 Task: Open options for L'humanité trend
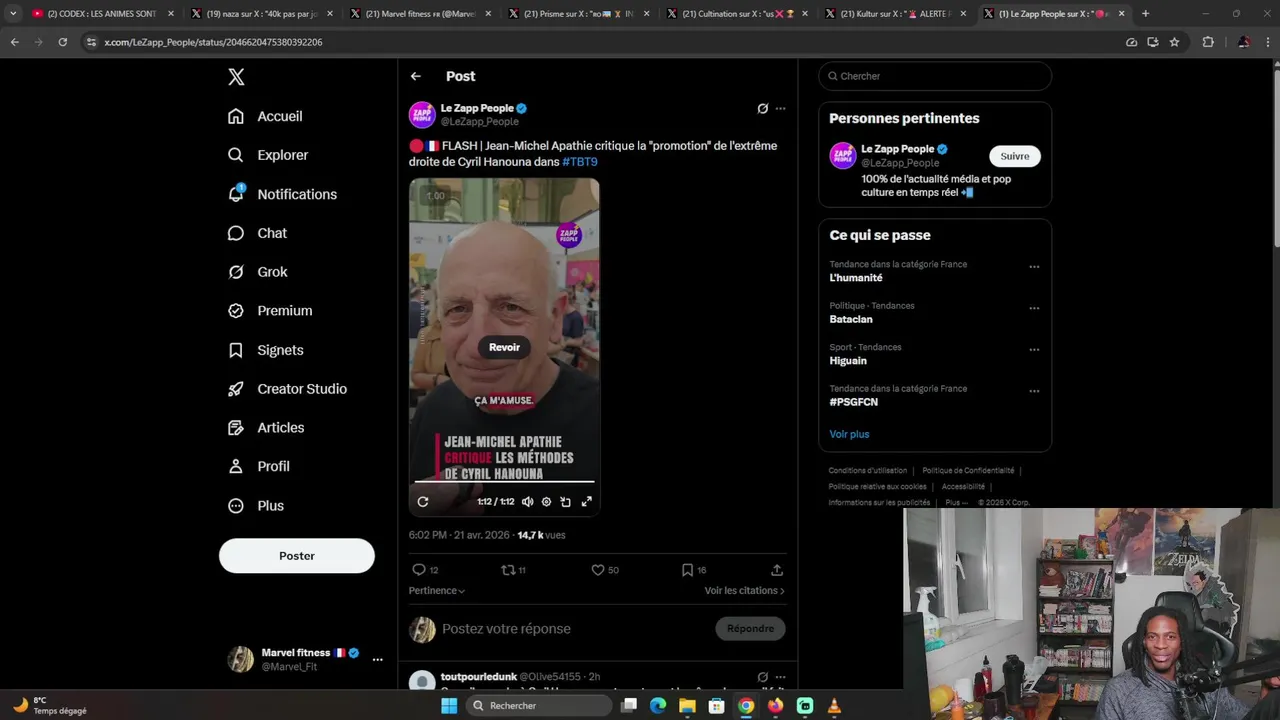(x=1034, y=267)
